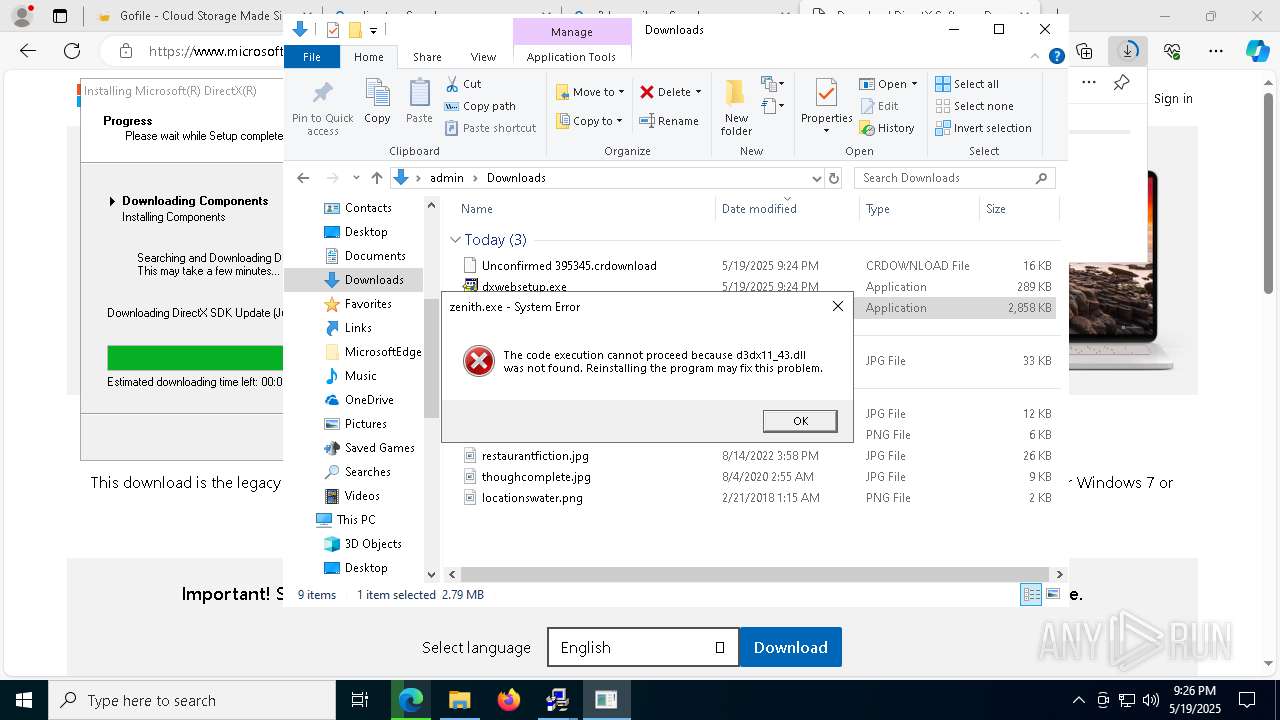Open the Application Tools tab
Image resolution: width=1280 pixels, height=720 pixels.
point(571,57)
